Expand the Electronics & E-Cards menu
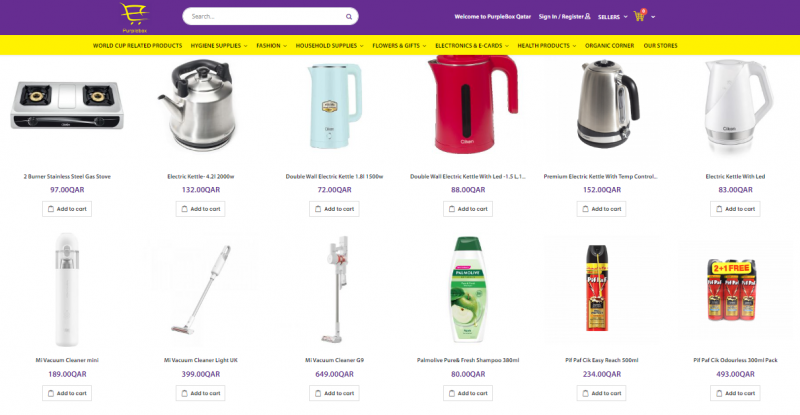 [x=472, y=45]
